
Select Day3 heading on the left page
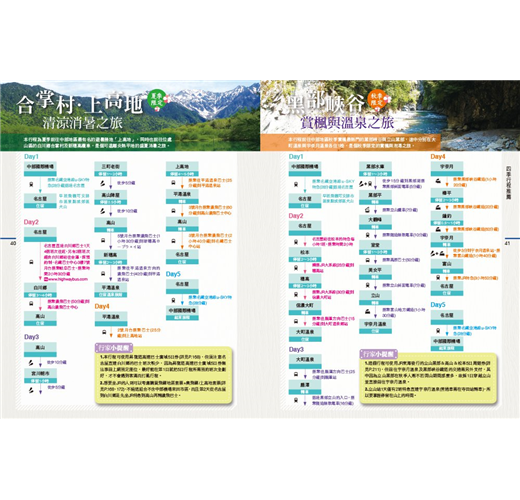(x=31, y=337)
